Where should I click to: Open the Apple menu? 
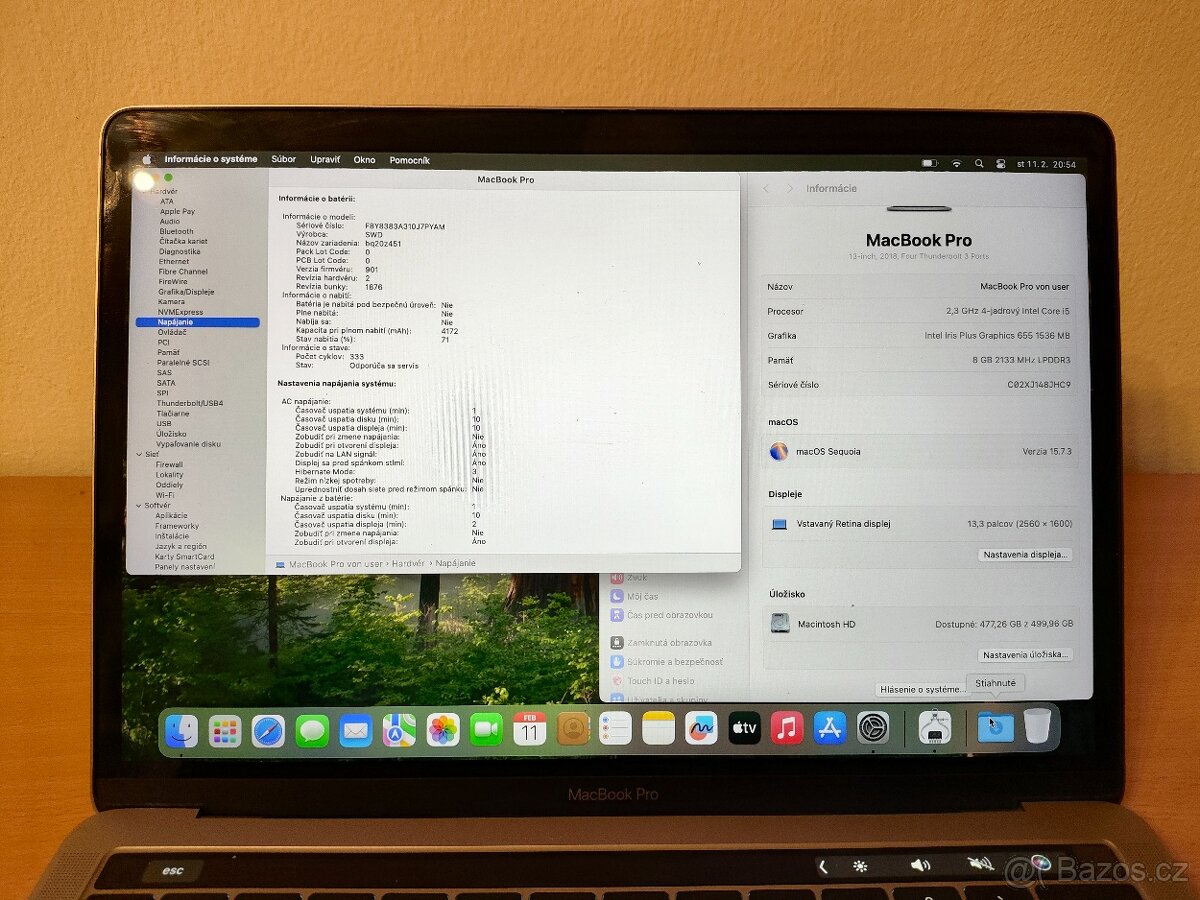(x=146, y=159)
